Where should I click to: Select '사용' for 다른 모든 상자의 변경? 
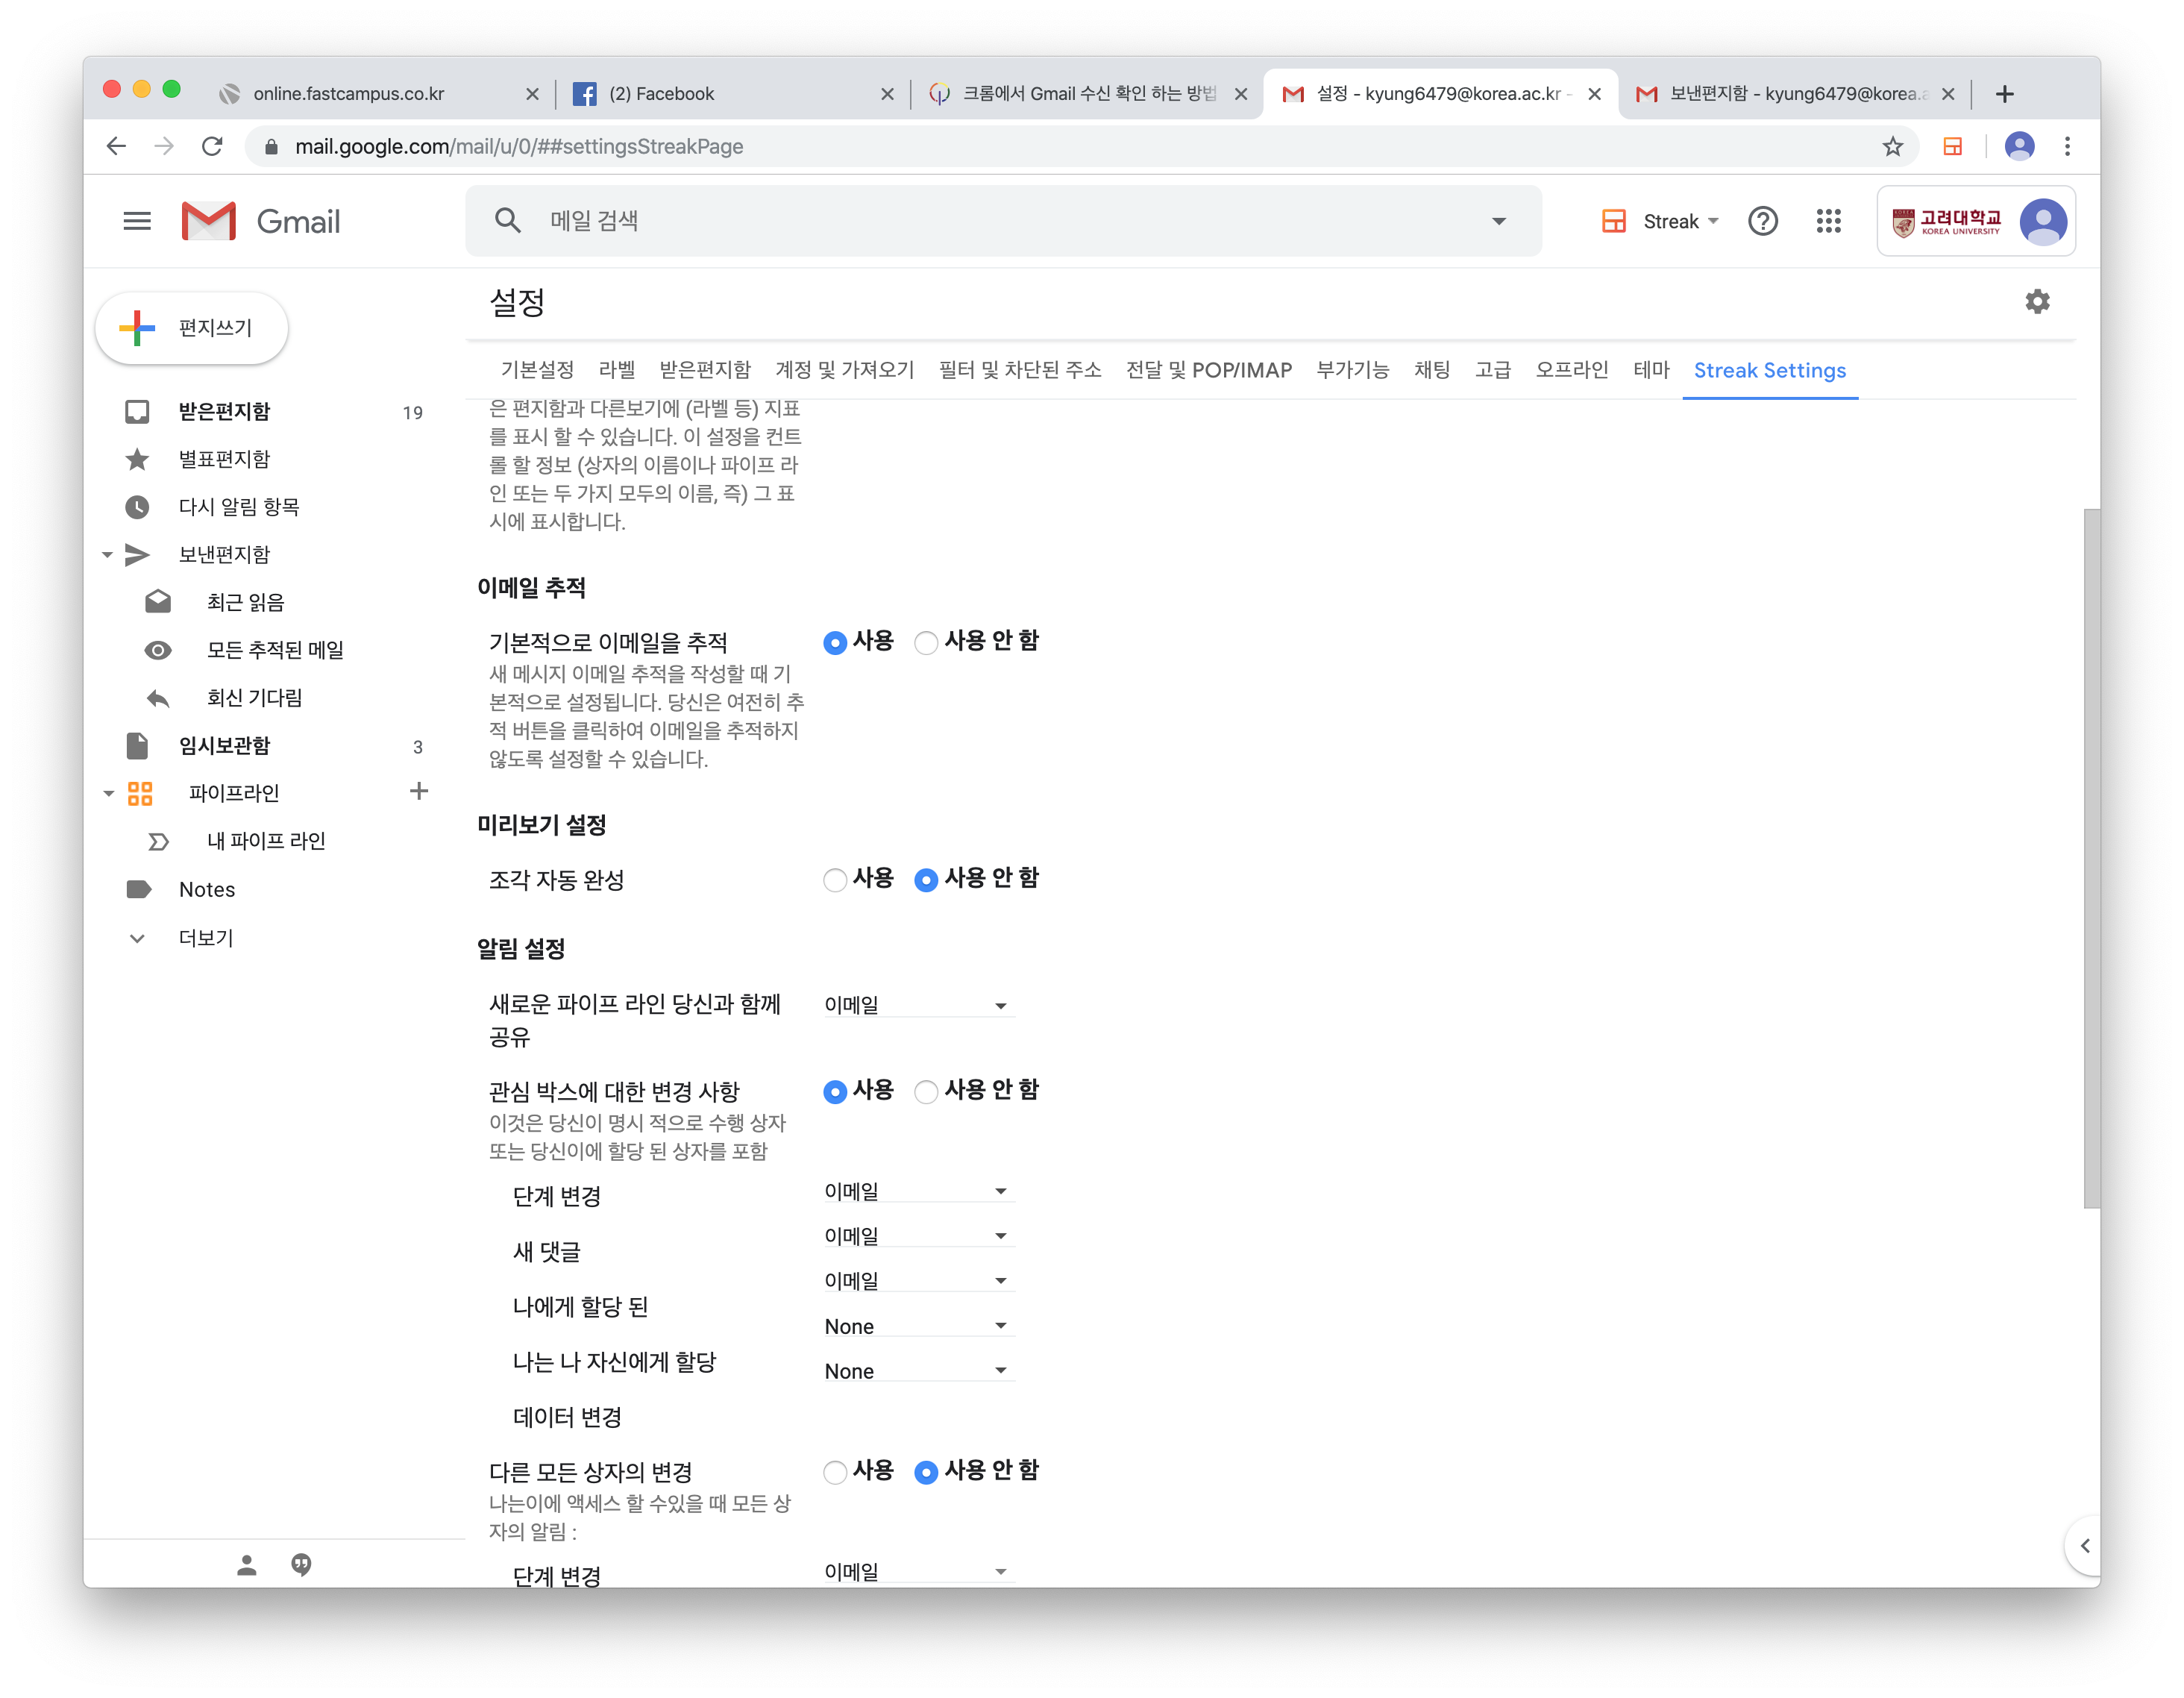(x=835, y=1472)
